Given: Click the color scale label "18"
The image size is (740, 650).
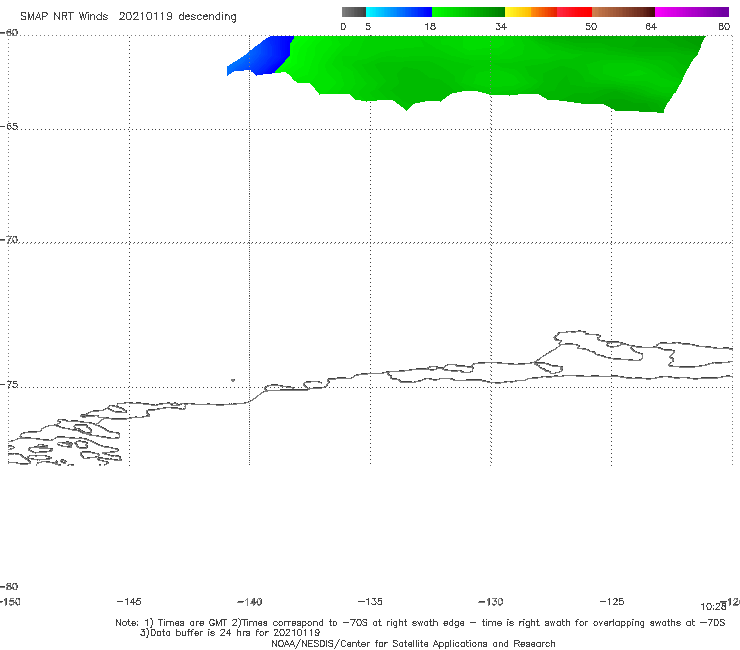Looking at the screenshot, I should point(430,27).
